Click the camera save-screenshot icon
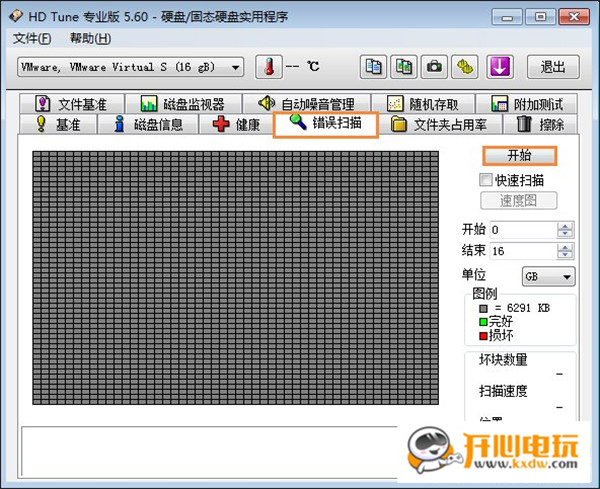This screenshot has width=600, height=489. point(435,67)
